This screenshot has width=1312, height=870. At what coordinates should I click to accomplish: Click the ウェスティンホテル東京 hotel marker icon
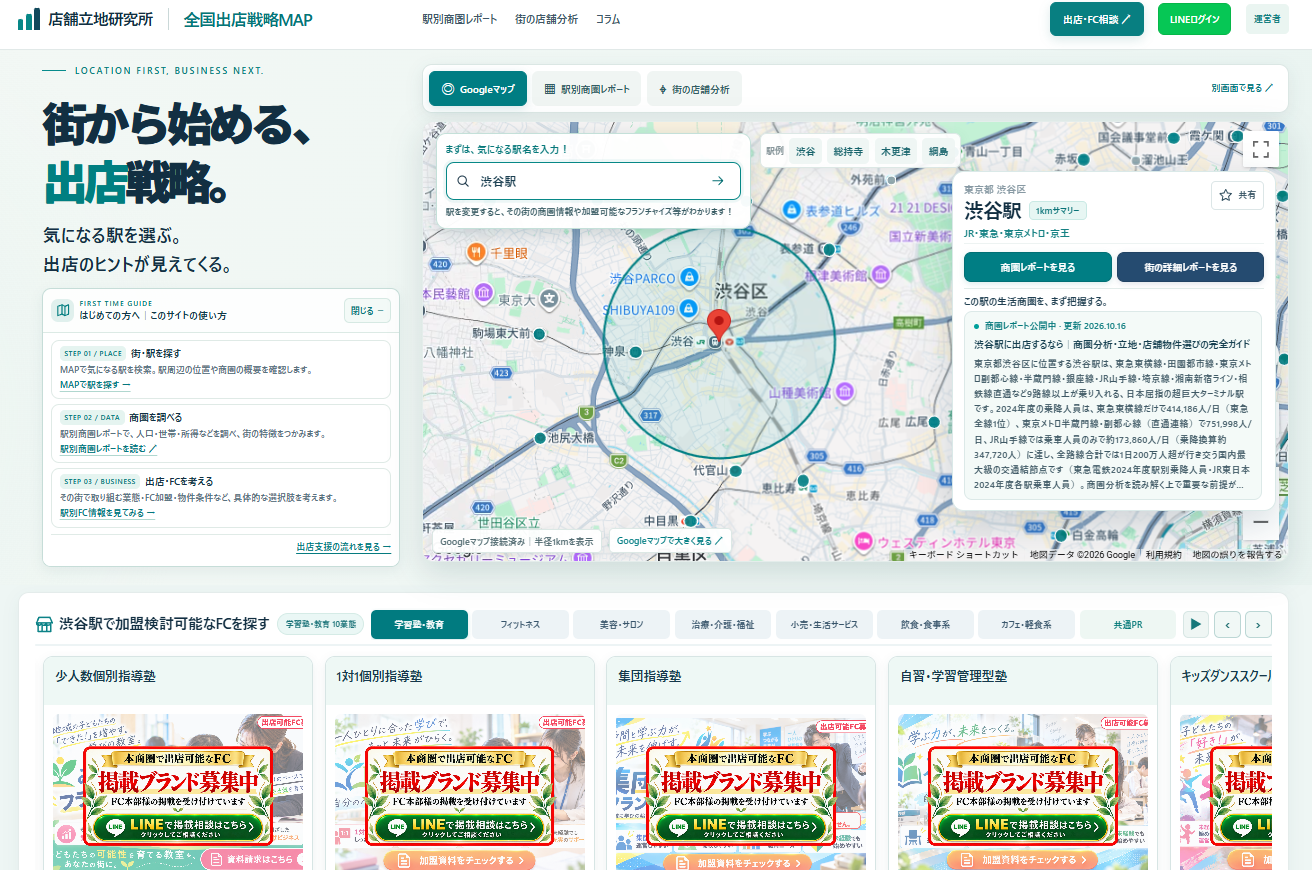(x=863, y=541)
